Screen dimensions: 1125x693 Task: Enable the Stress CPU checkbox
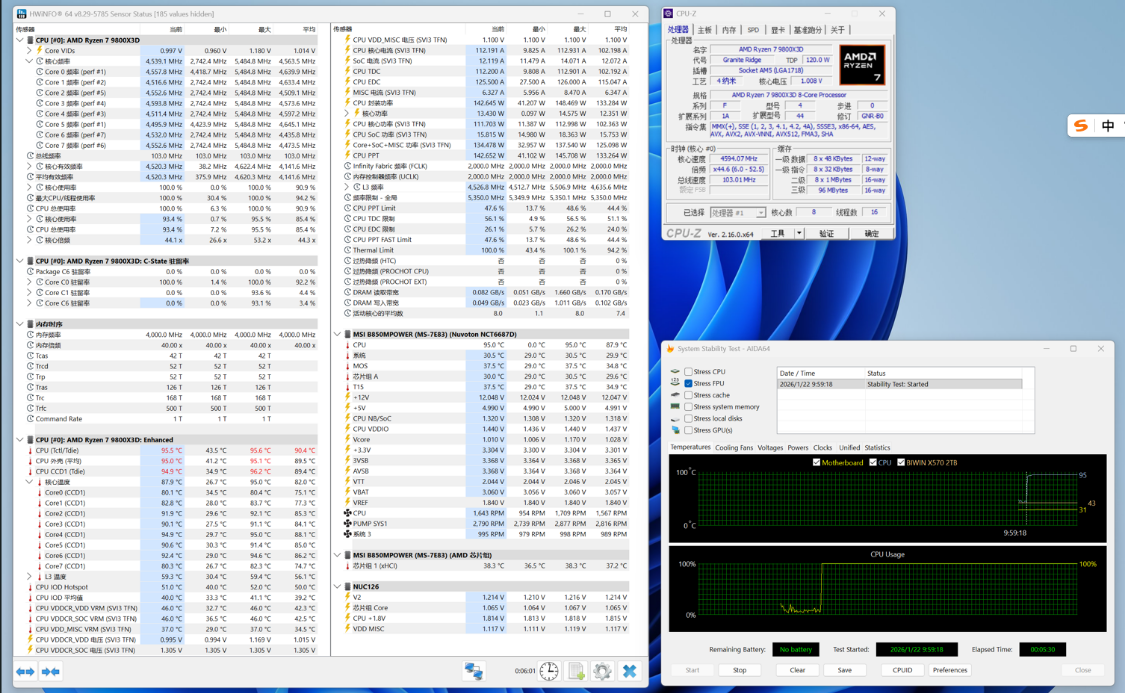pyautogui.click(x=688, y=372)
